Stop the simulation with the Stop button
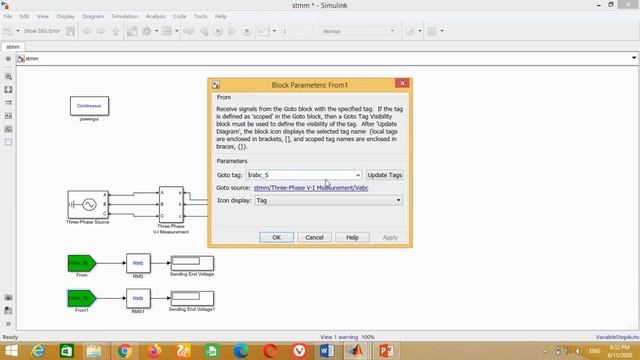640x360 pixels. click(x=247, y=31)
